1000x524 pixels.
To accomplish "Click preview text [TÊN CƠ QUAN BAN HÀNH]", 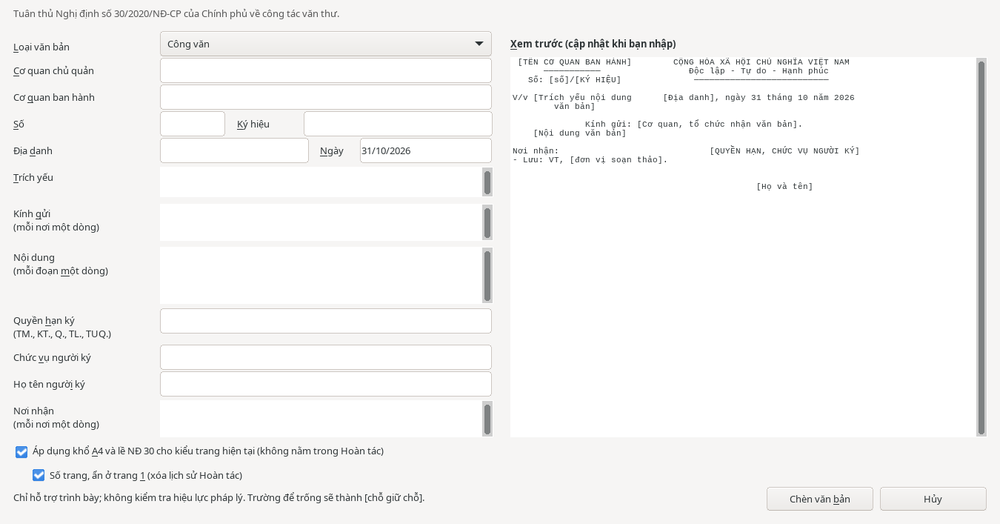I will pos(575,62).
